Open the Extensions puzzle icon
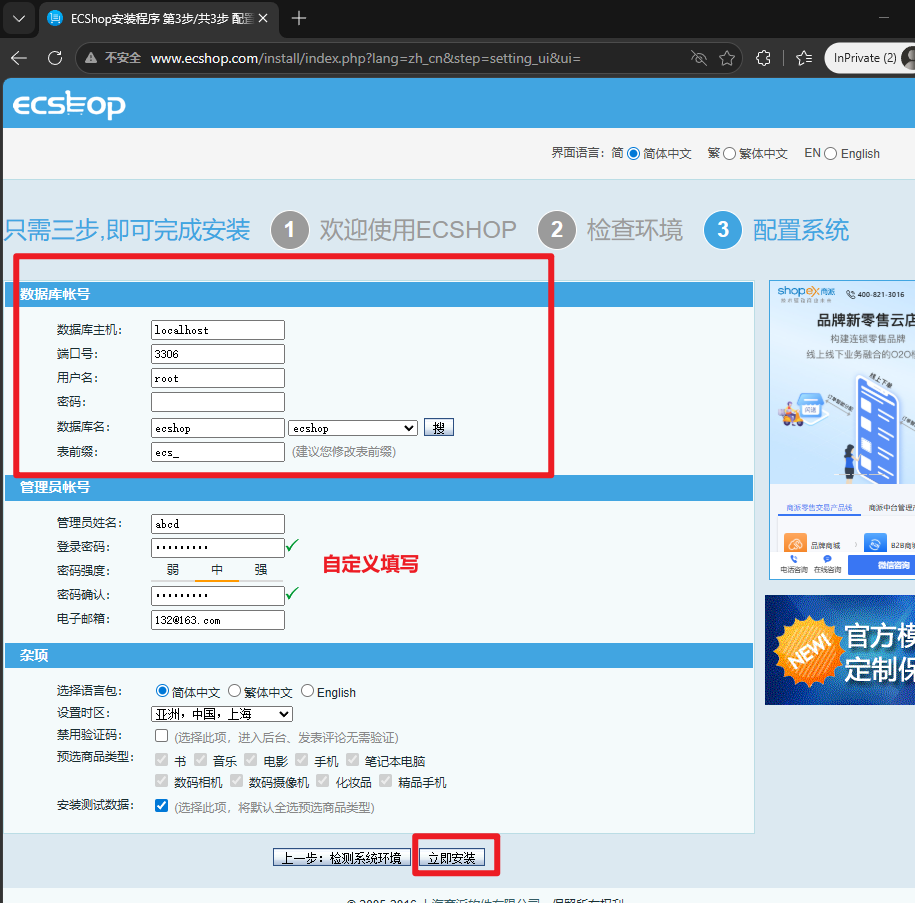The width and height of the screenshot is (915, 903). click(x=763, y=58)
